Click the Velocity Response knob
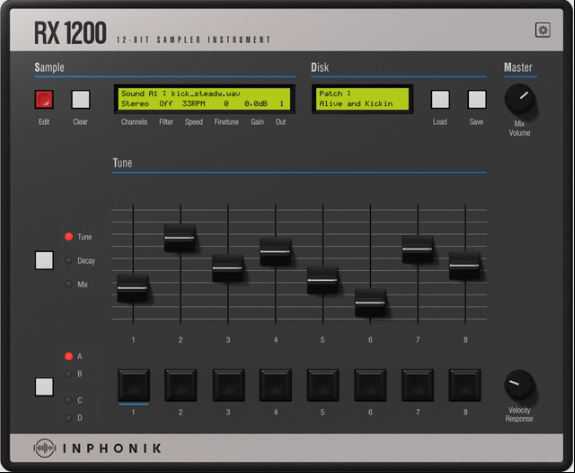The width and height of the screenshot is (575, 473). tap(520, 385)
